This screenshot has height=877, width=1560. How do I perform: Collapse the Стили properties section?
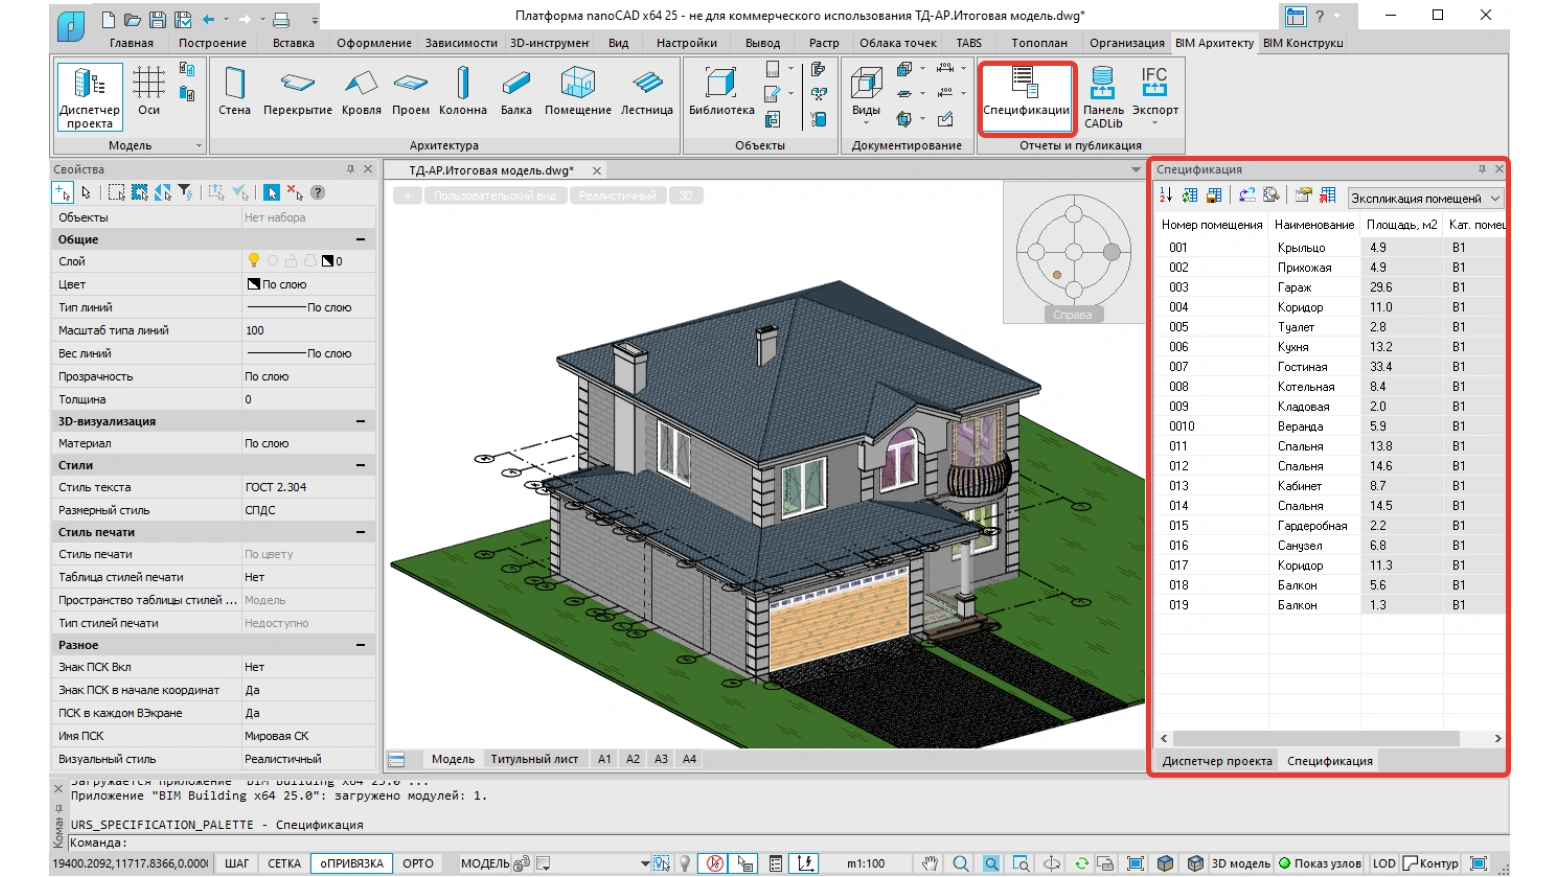click(360, 465)
